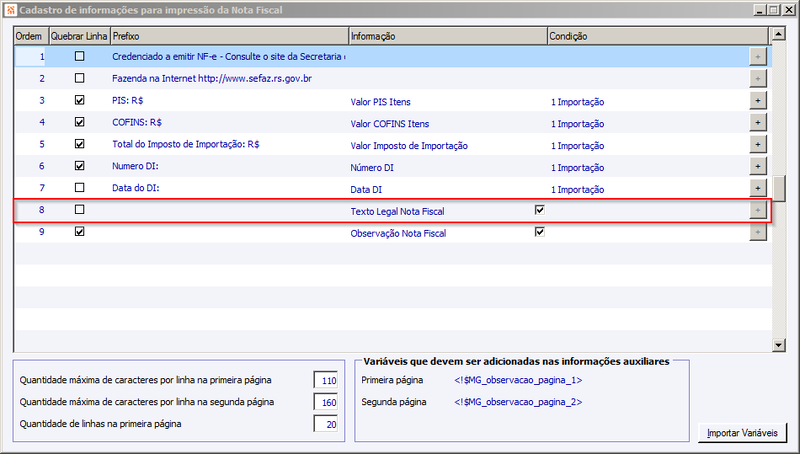The image size is (800, 454).
Task: Click max characters second page field
Action: (x=326, y=402)
